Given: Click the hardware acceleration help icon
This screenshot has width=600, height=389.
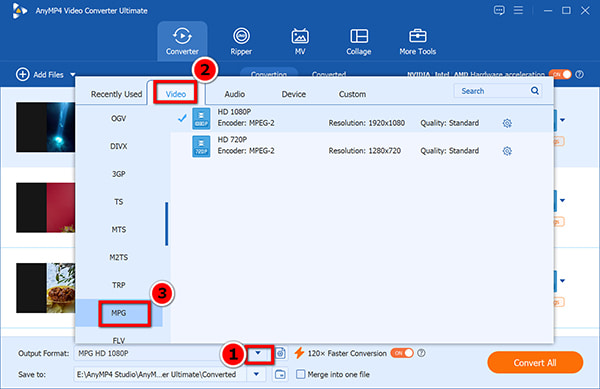Looking at the screenshot, I should coord(580,75).
